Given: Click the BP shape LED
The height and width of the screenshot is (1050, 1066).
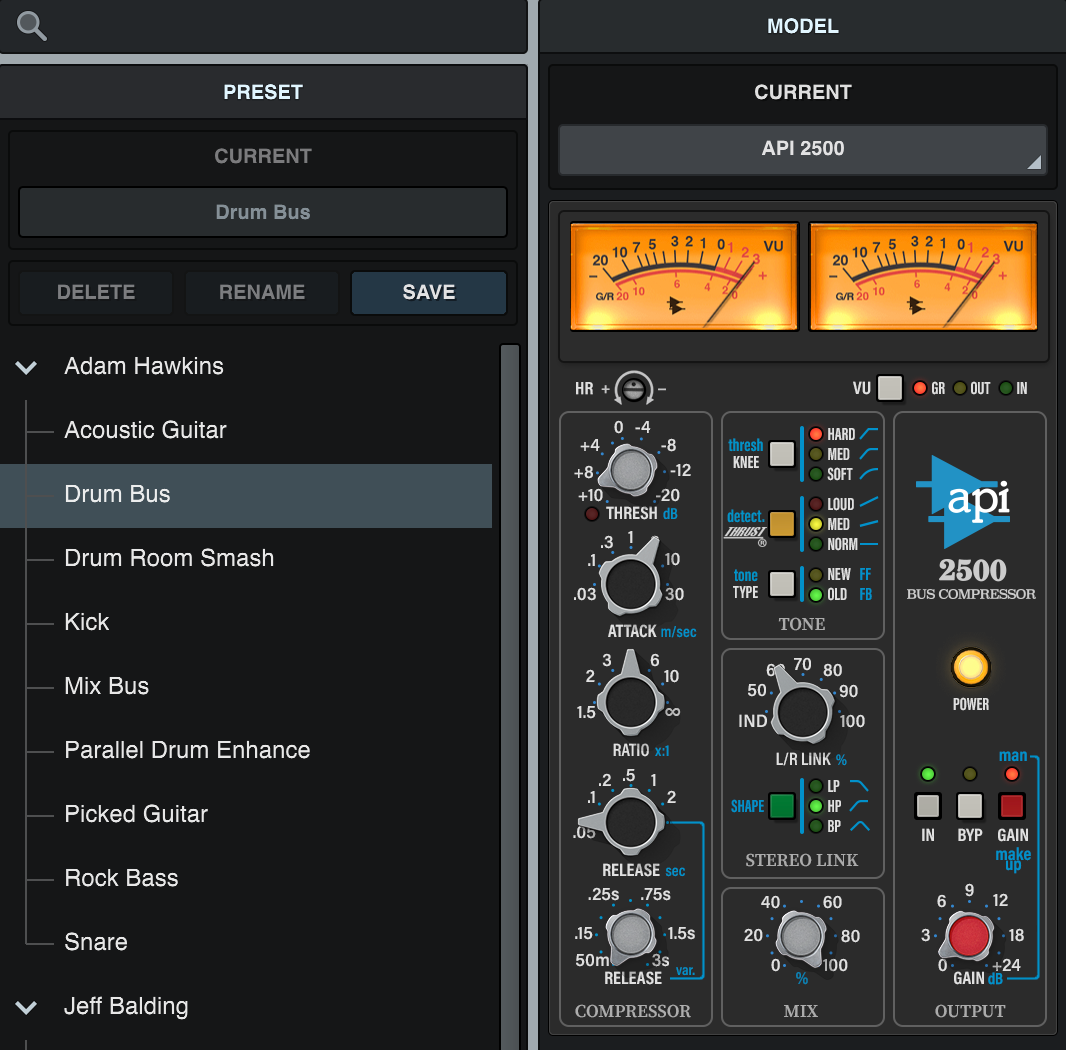Looking at the screenshot, I should point(816,826).
